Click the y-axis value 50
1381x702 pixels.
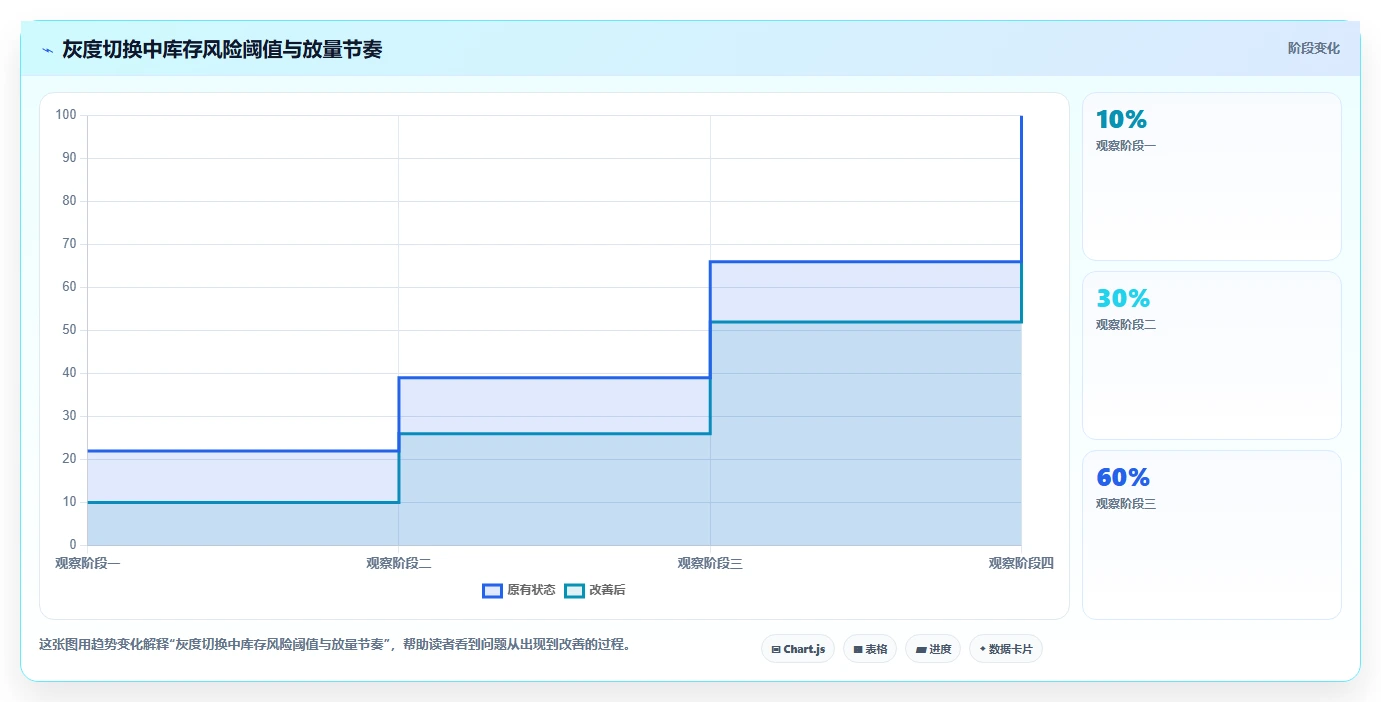(x=69, y=330)
